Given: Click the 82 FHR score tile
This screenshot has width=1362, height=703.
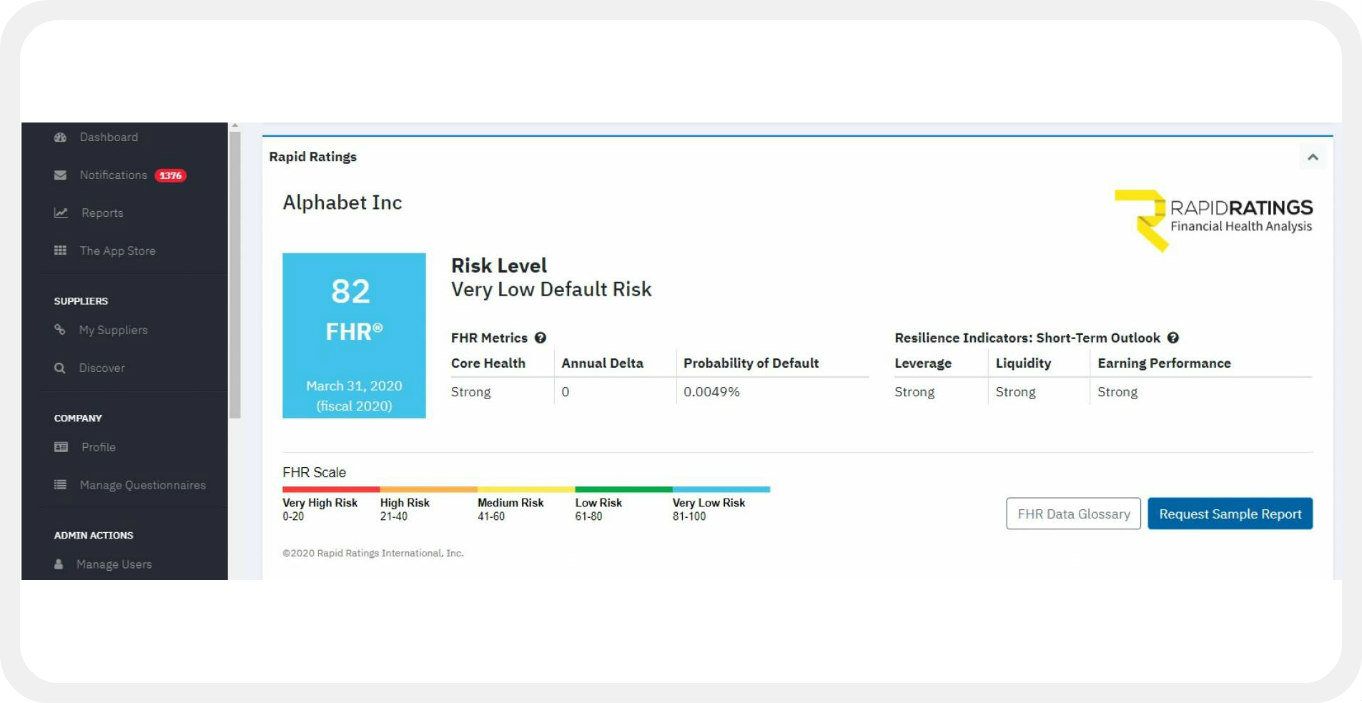Looking at the screenshot, I should [x=354, y=335].
